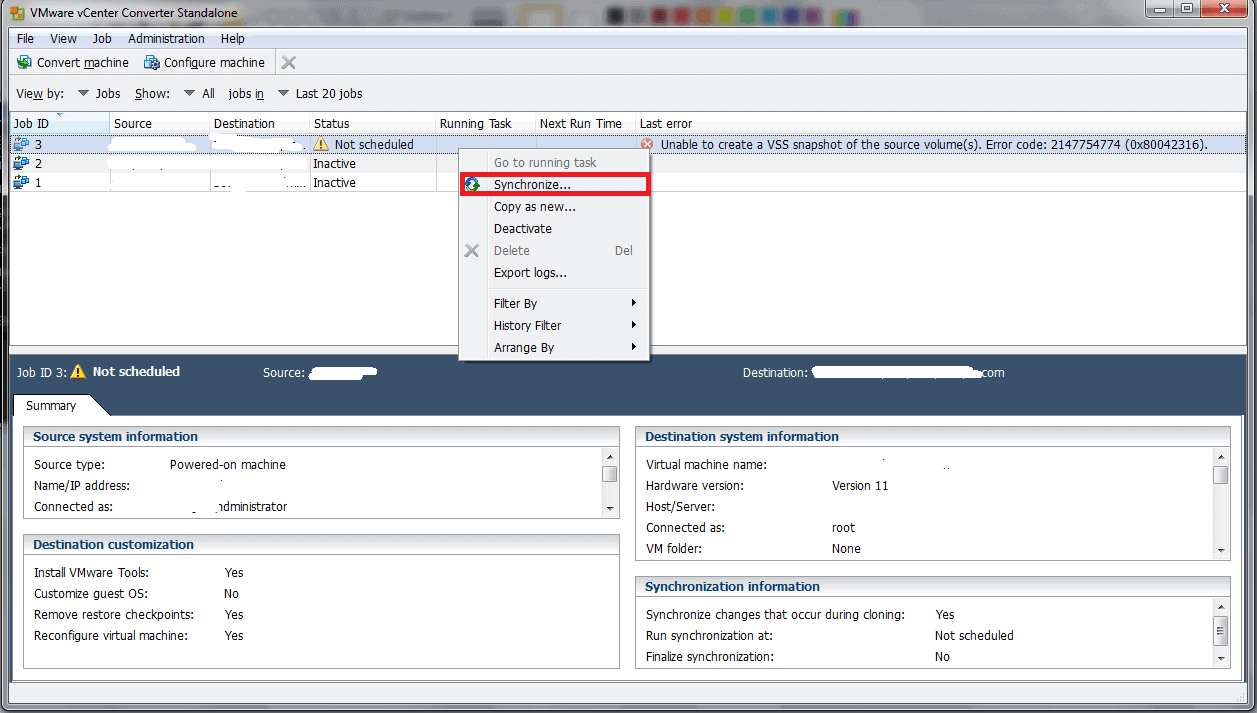Sort by the Source column header
This screenshot has width=1257, height=713.
tap(159, 123)
